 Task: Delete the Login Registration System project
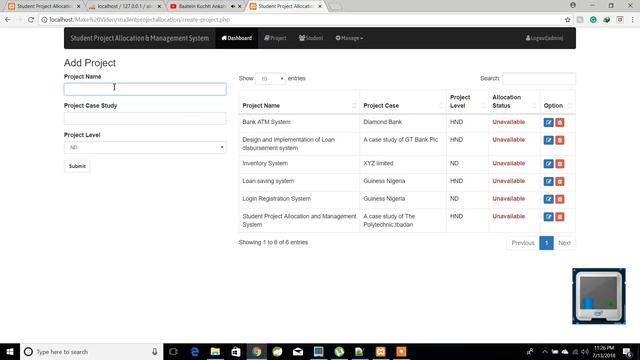tap(560, 199)
